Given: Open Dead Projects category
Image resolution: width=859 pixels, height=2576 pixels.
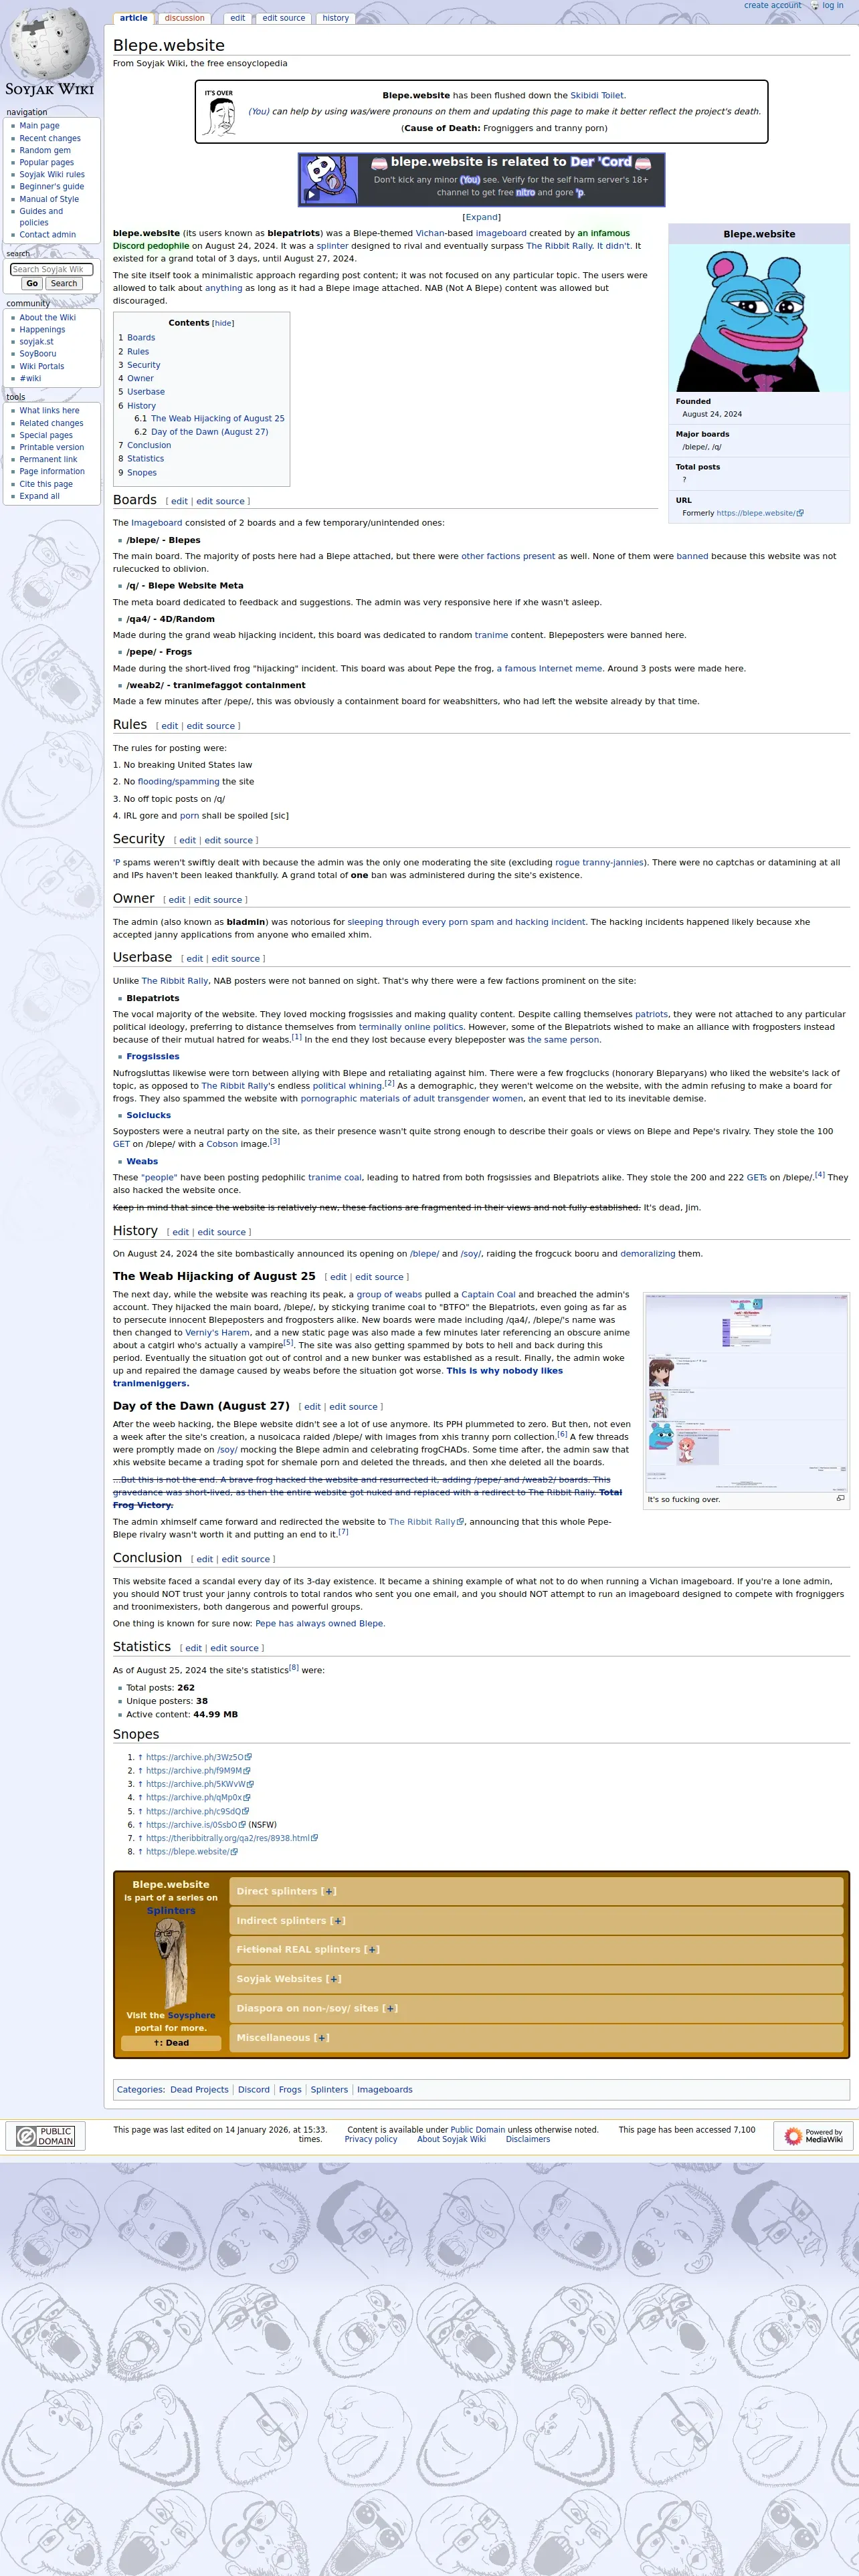Looking at the screenshot, I should (x=199, y=2090).
